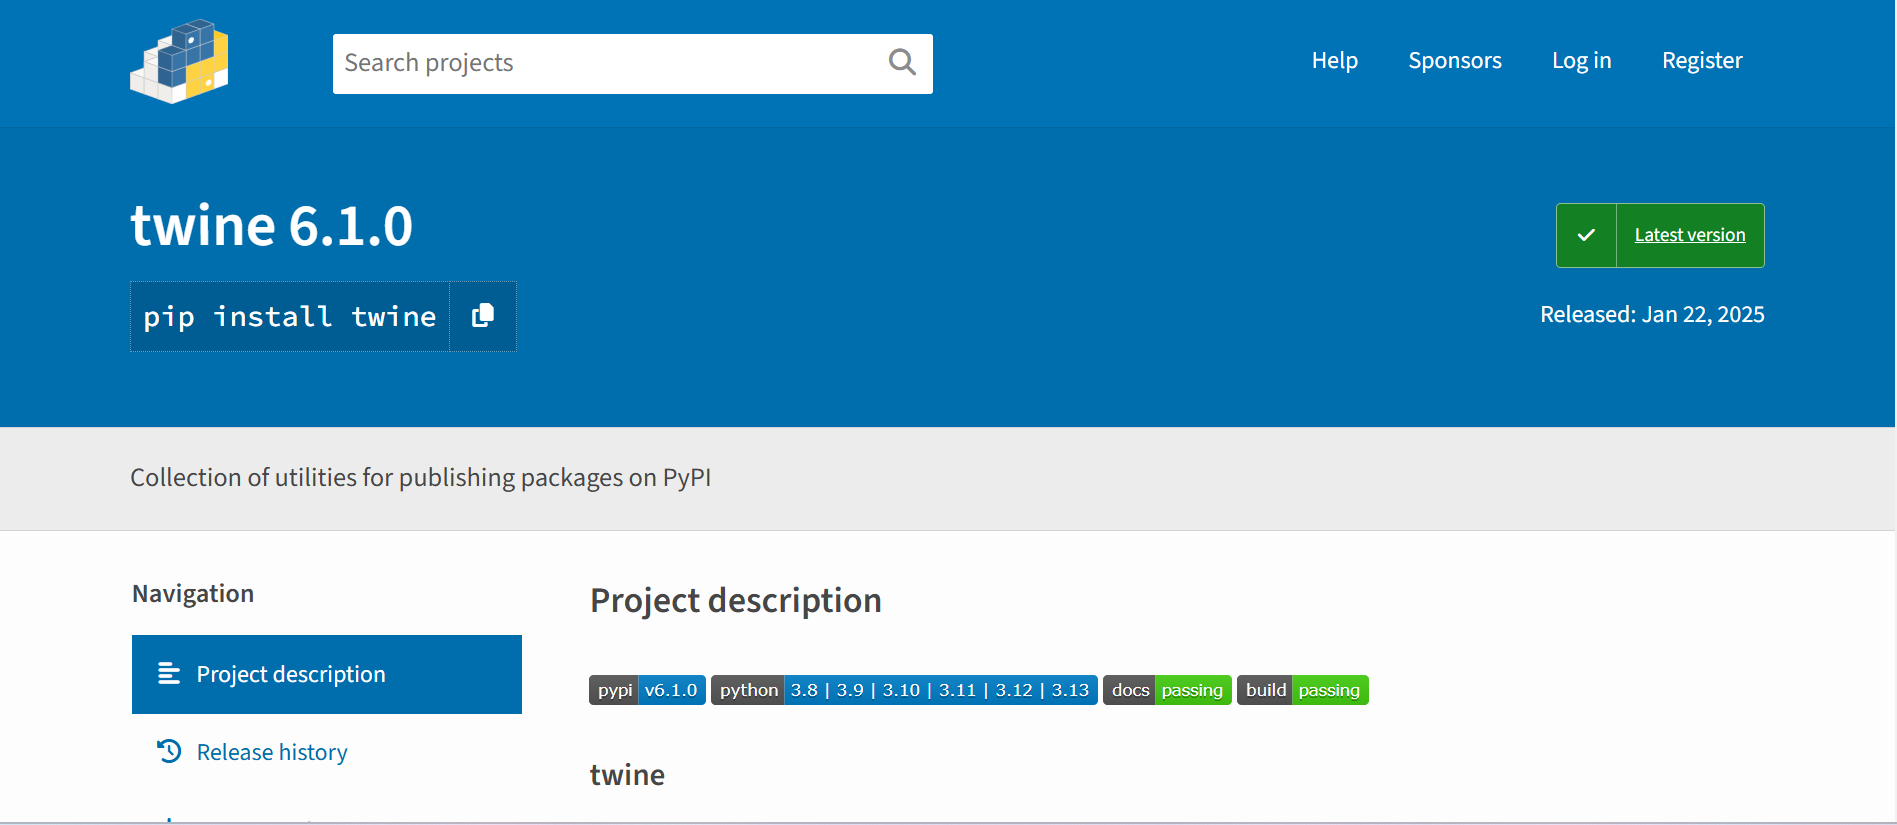Open the Log in page

point(1581,61)
